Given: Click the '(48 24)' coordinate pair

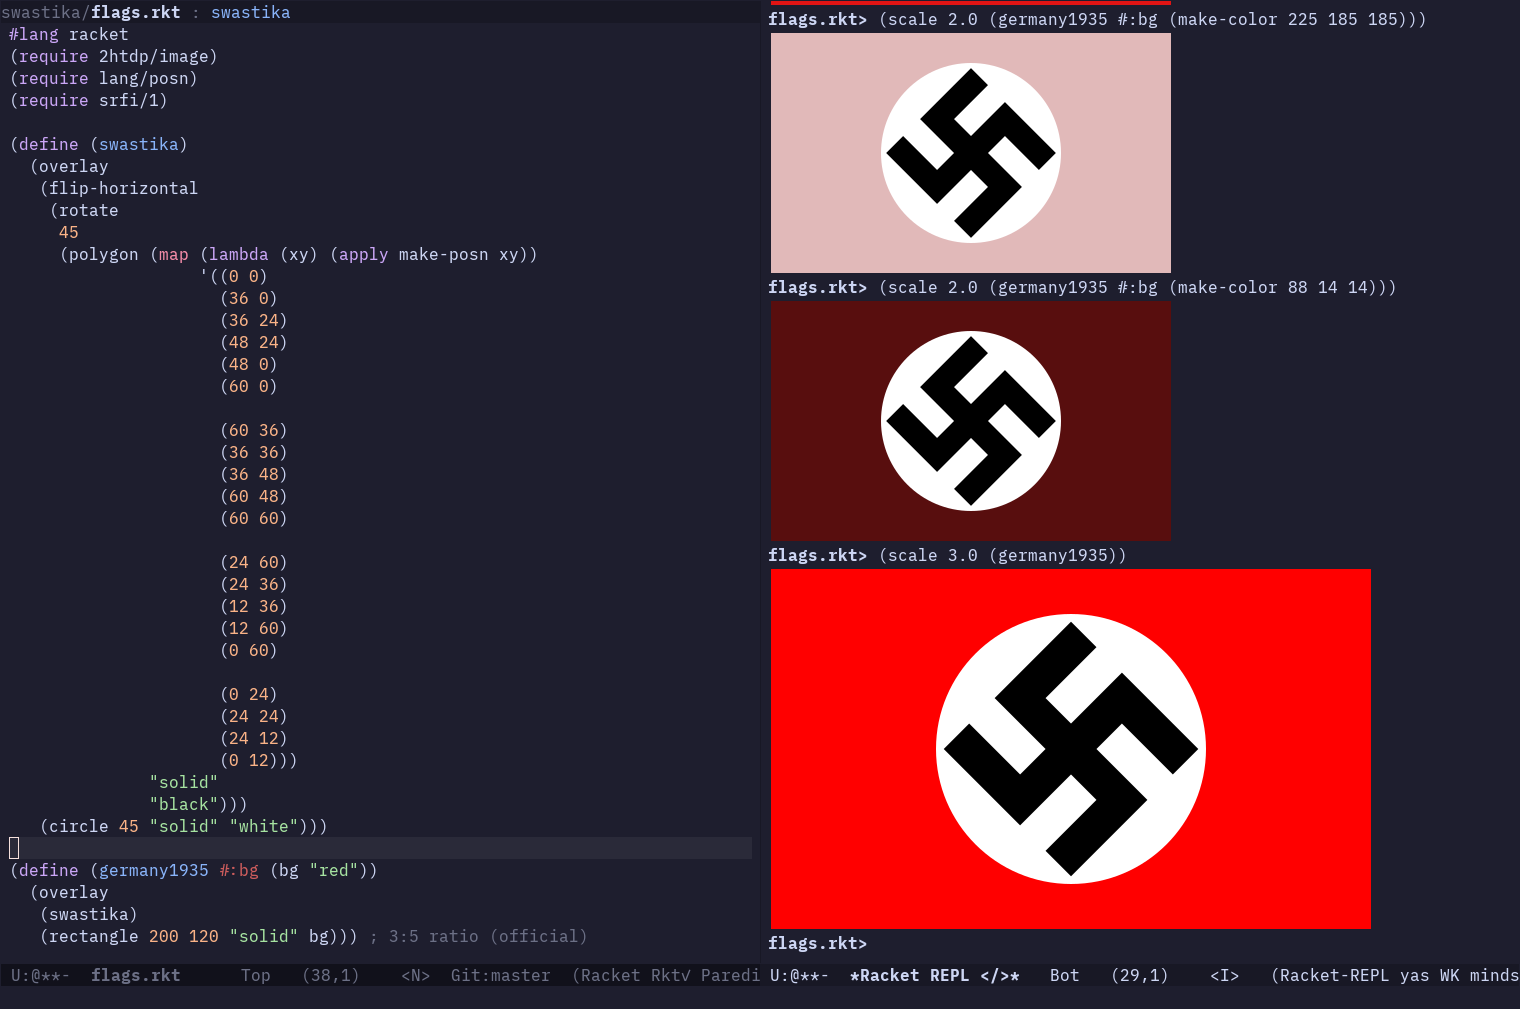Looking at the screenshot, I should click(x=254, y=342).
